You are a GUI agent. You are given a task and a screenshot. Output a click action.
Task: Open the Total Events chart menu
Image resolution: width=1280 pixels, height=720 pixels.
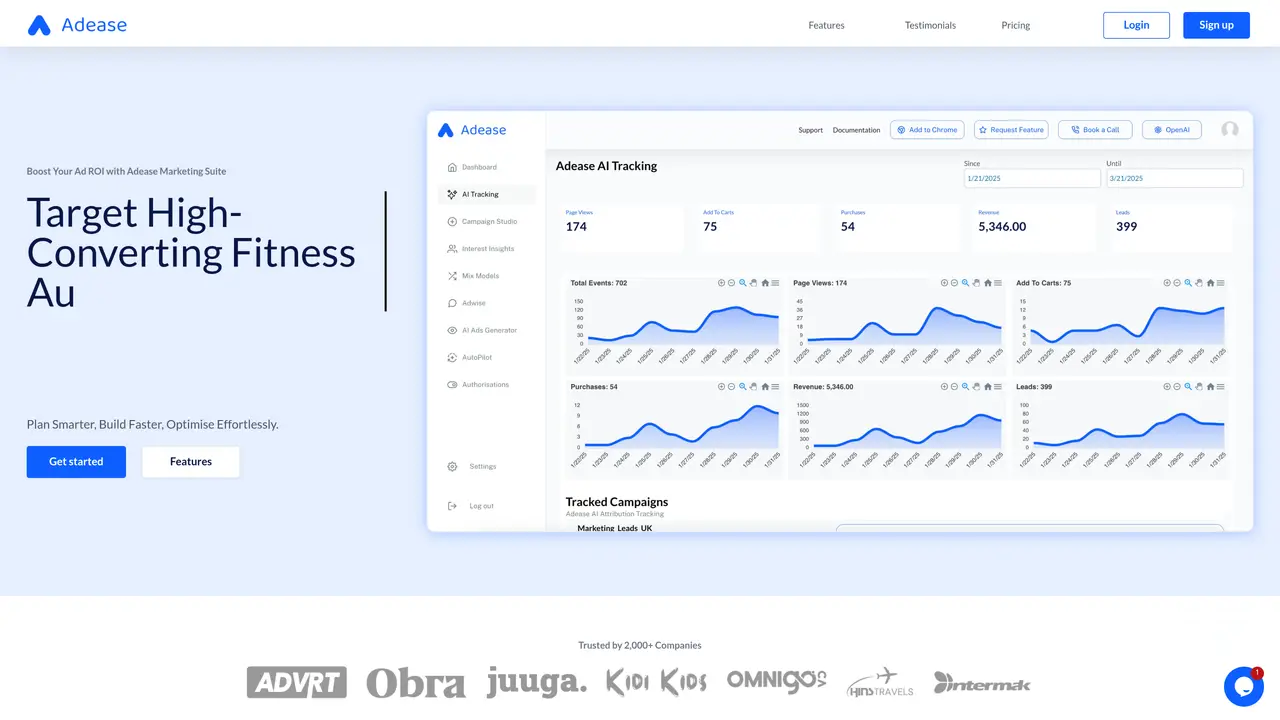pyautogui.click(x=775, y=283)
